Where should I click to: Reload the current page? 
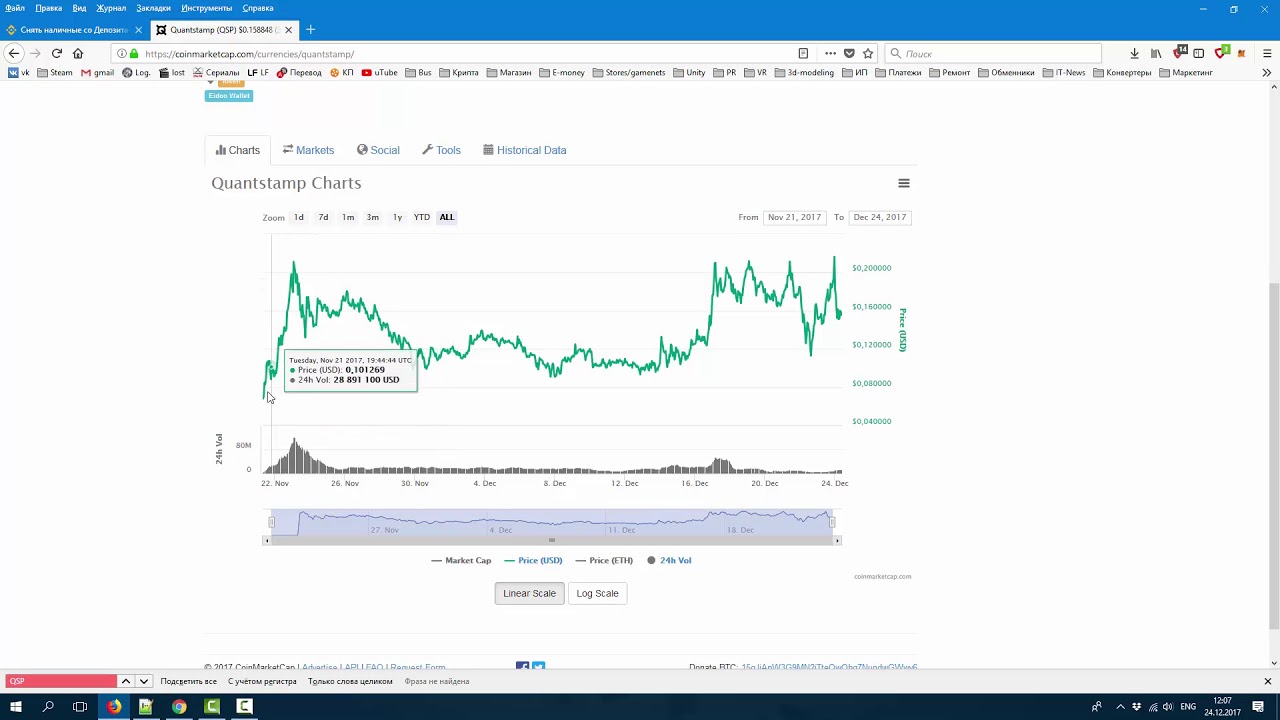point(57,53)
